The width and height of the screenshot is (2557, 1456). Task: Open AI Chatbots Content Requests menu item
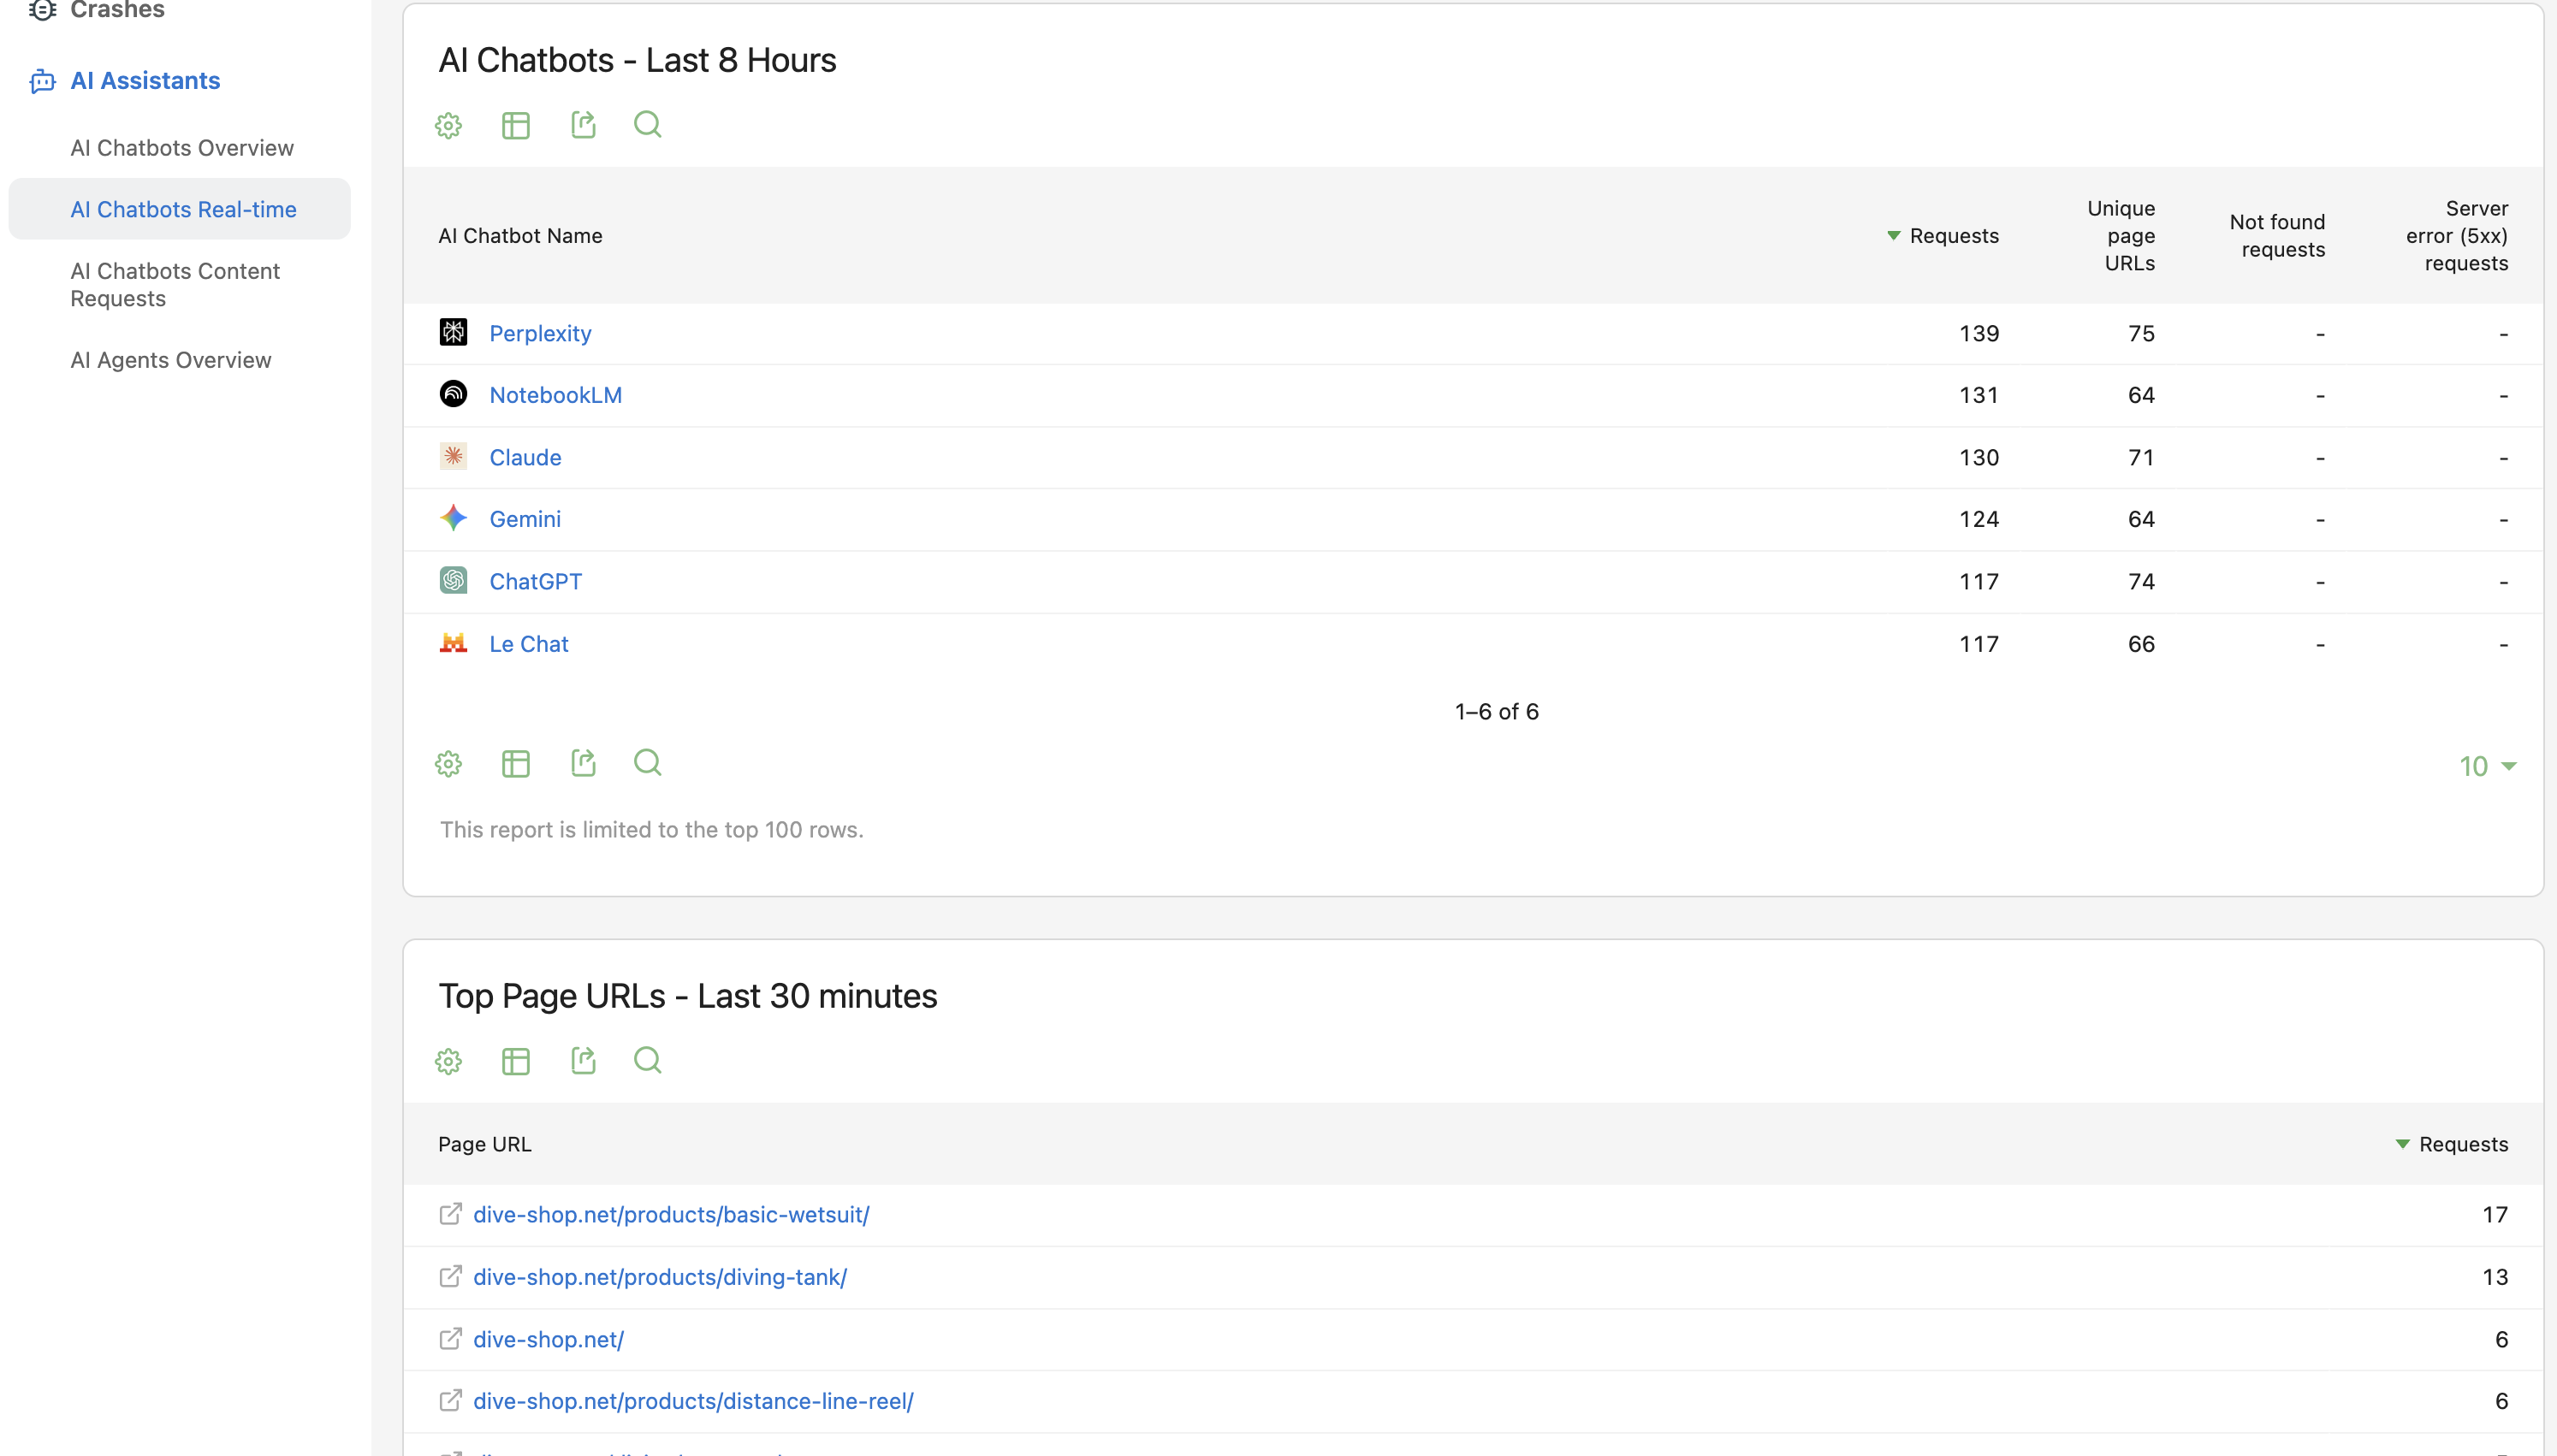pos(175,285)
